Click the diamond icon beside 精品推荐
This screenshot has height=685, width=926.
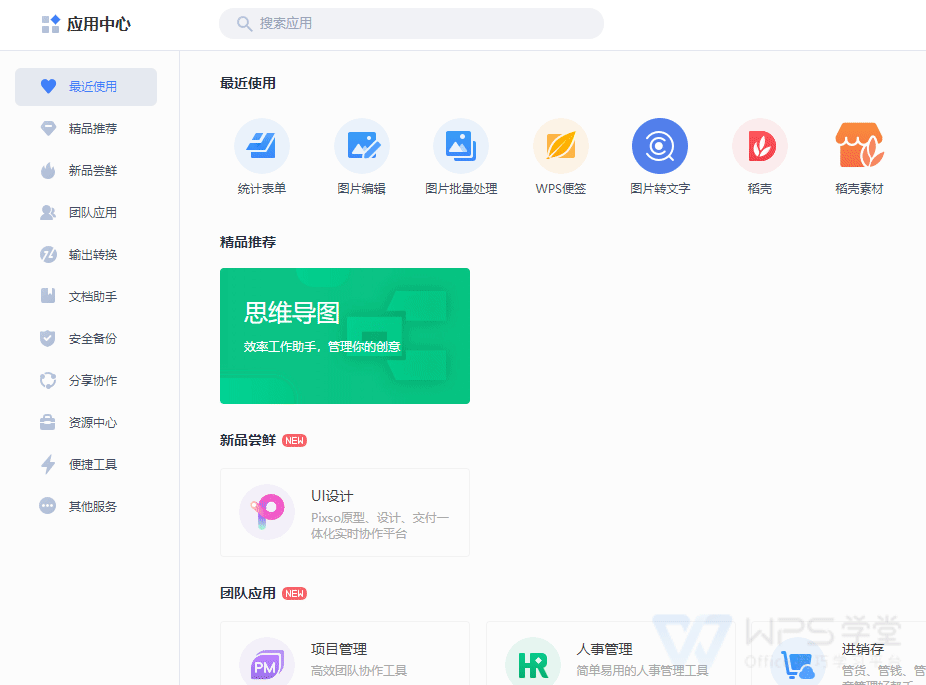pyautogui.click(x=48, y=128)
